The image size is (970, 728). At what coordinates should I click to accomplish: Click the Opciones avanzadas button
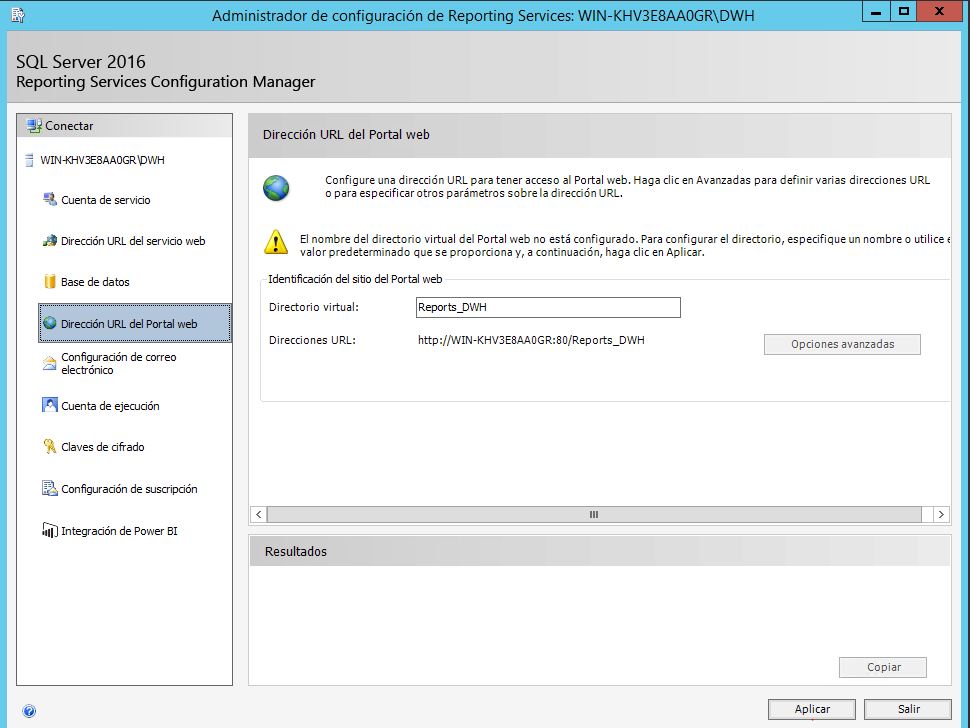tap(842, 344)
